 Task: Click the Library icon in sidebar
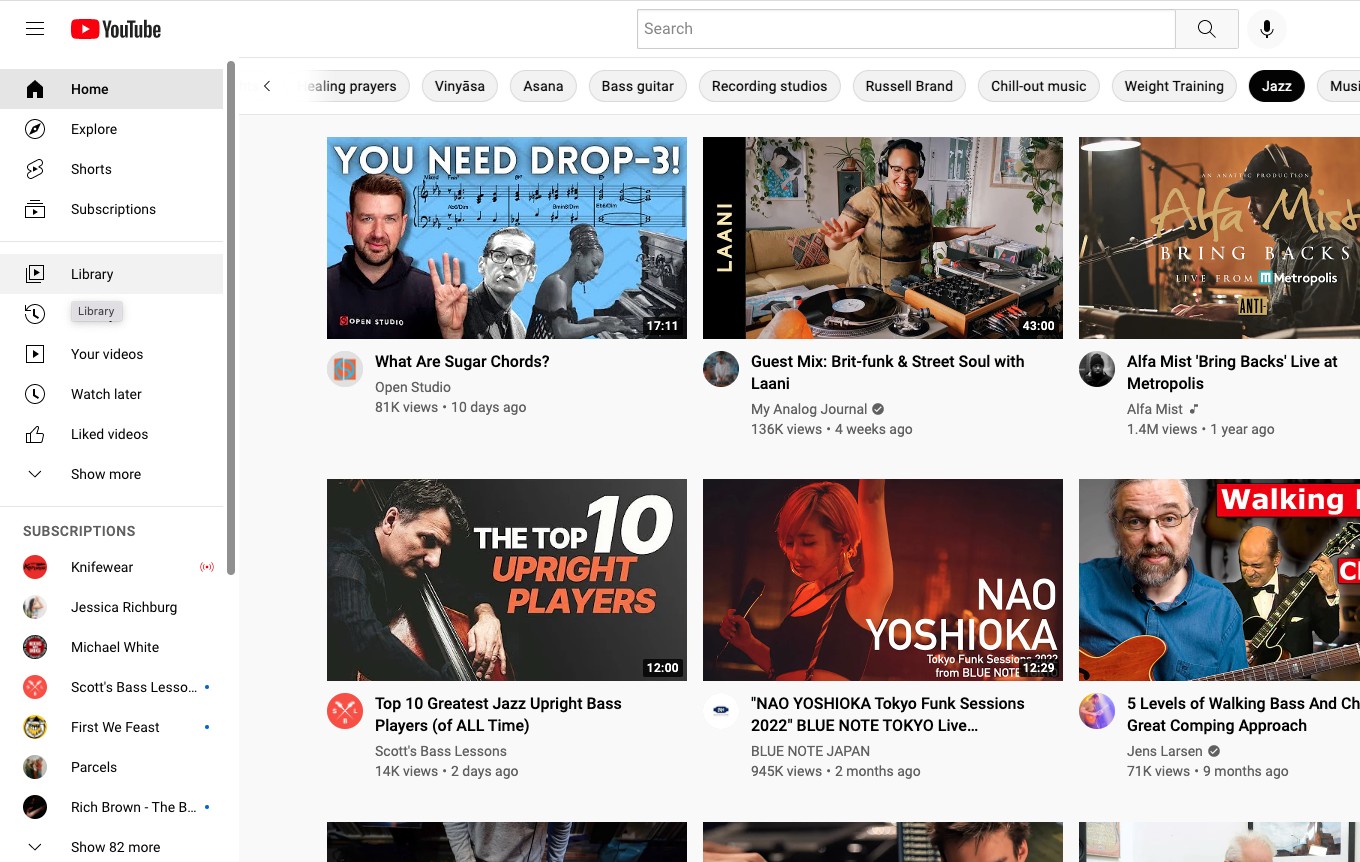pos(35,274)
